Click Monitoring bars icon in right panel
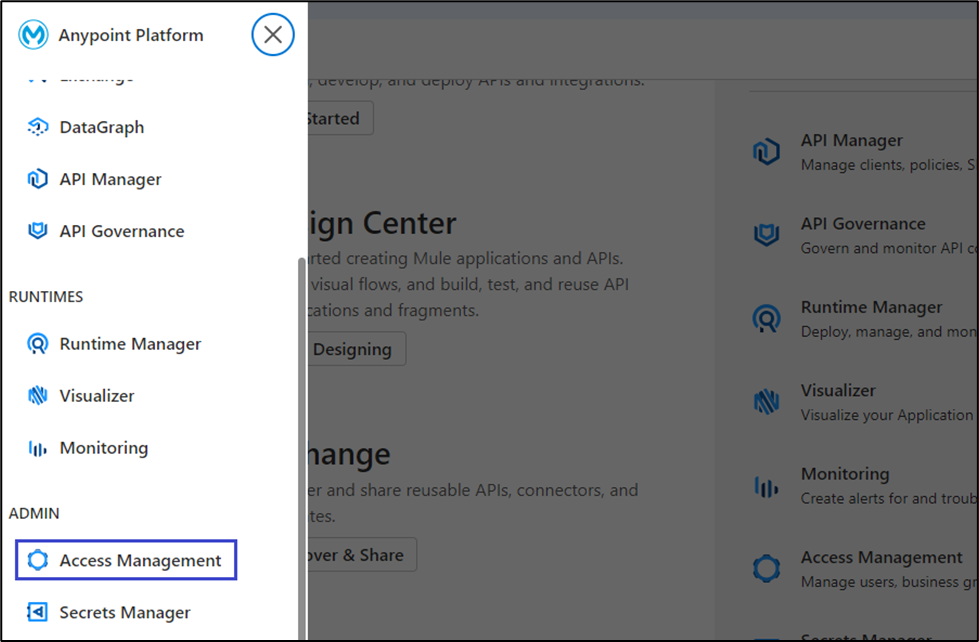979x642 pixels. pos(766,486)
